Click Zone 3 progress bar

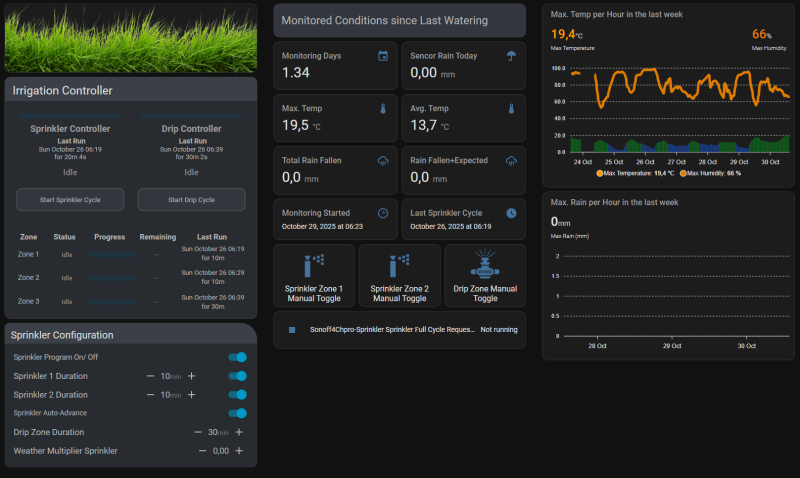click(x=112, y=302)
